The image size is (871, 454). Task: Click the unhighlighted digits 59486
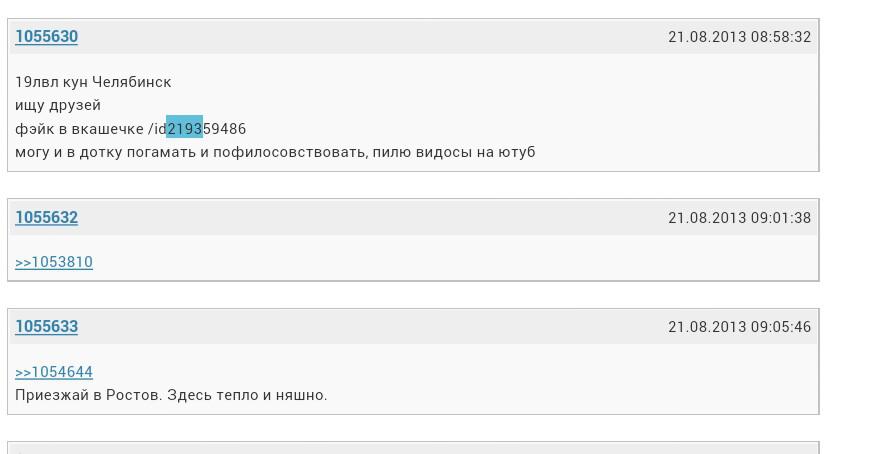pyautogui.click(x=225, y=129)
